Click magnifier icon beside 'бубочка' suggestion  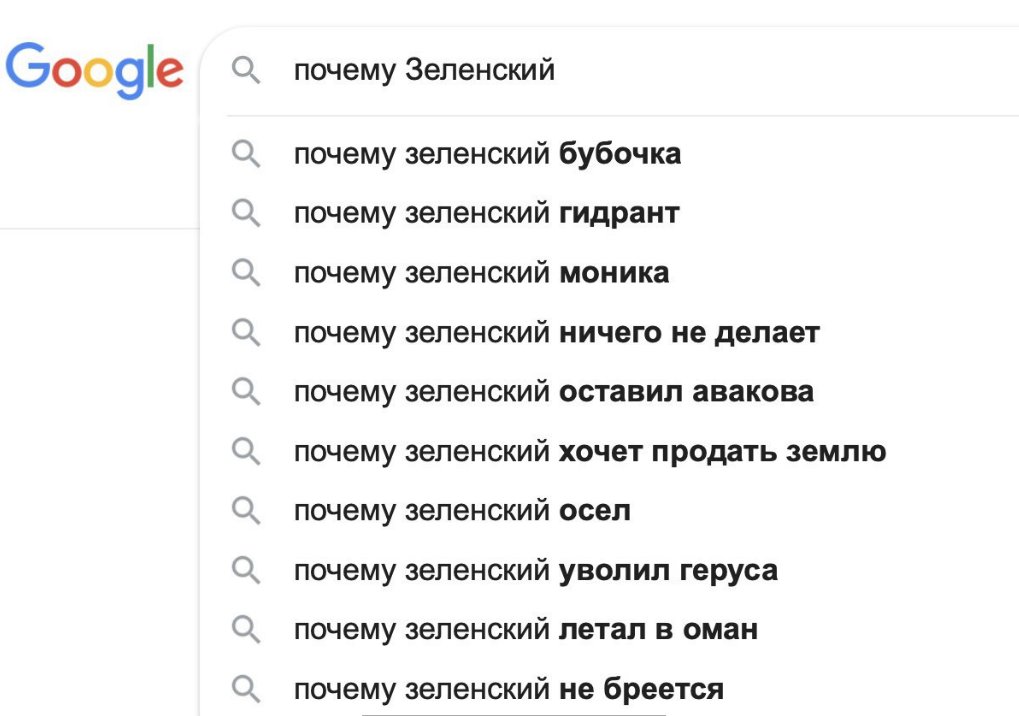pyautogui.click(x=246, y=154)
